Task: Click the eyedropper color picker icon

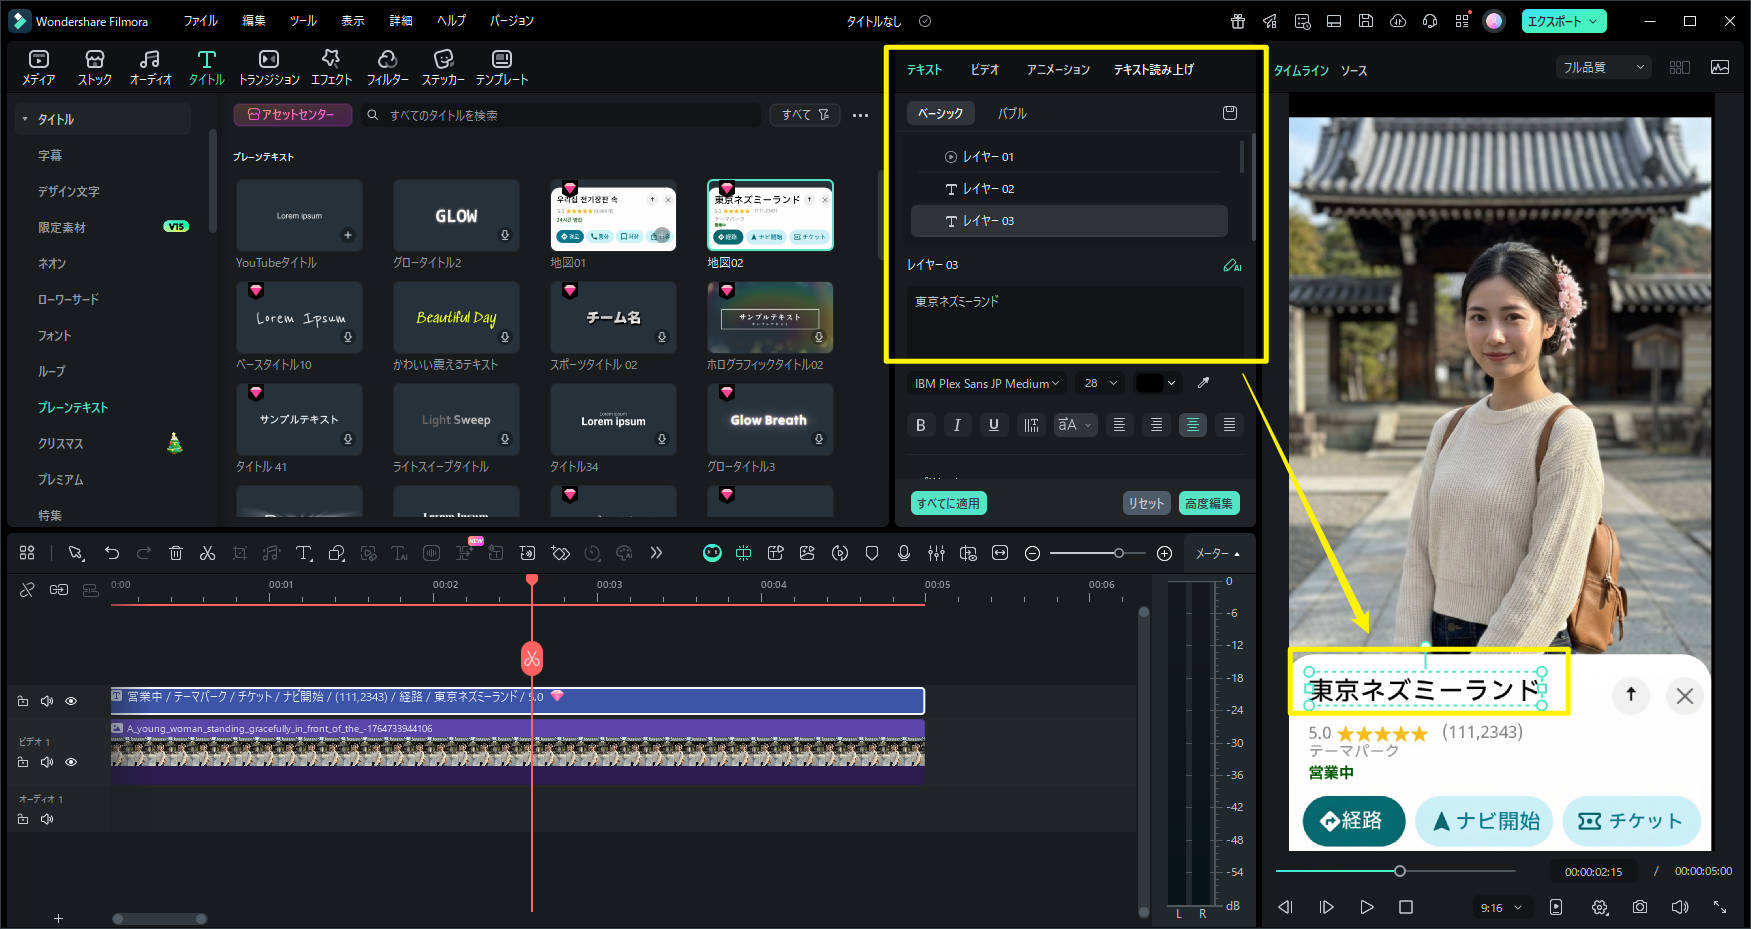Action: click(x=1204, y=383)
